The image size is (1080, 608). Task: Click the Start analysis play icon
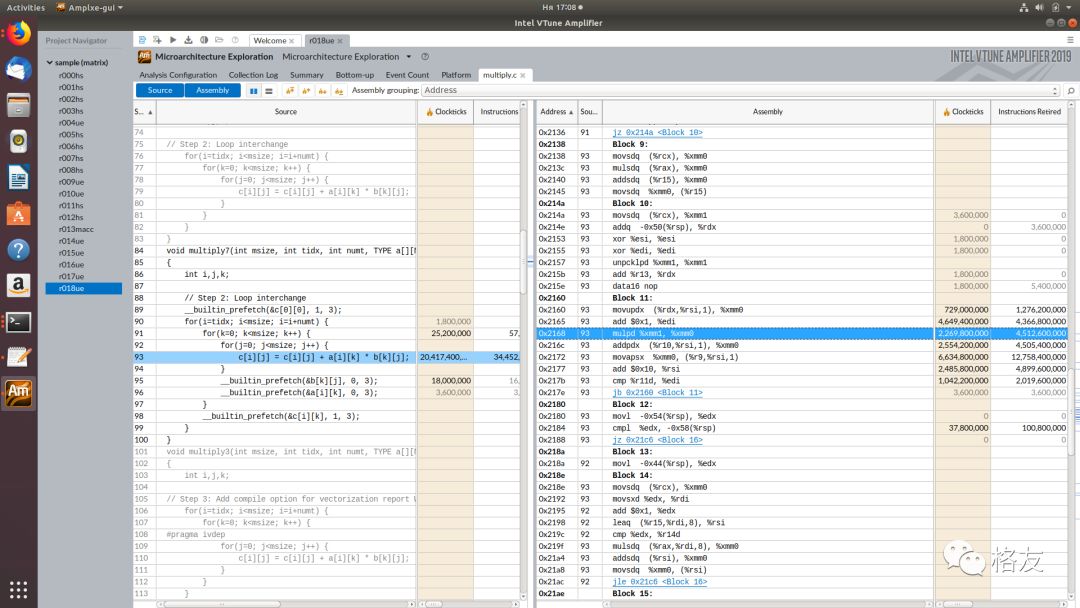(173, 40)
